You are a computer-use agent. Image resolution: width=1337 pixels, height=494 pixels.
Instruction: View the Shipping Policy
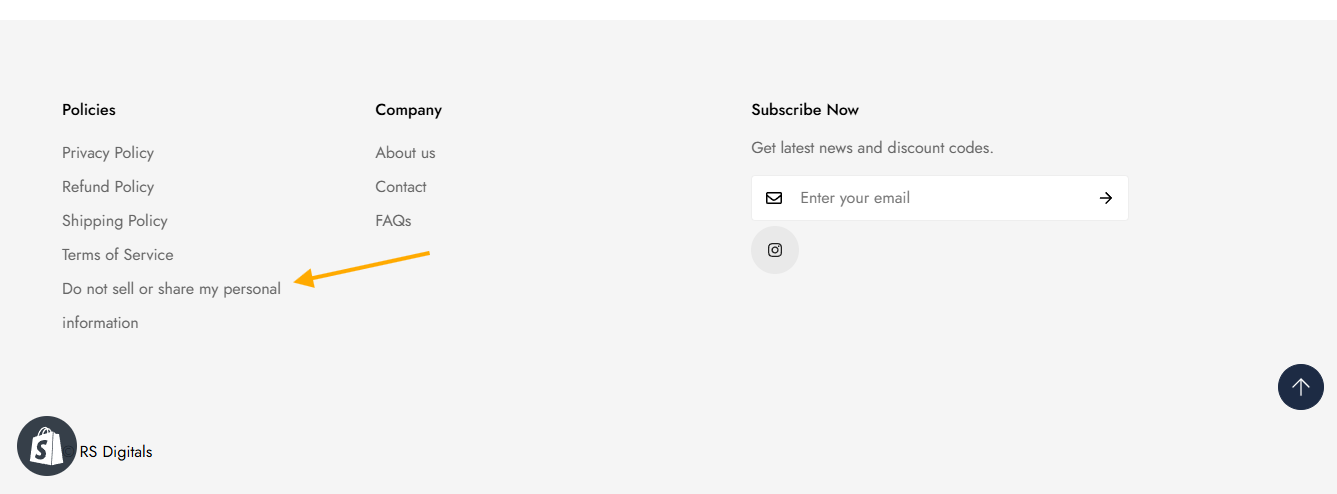tap(115, 221)
